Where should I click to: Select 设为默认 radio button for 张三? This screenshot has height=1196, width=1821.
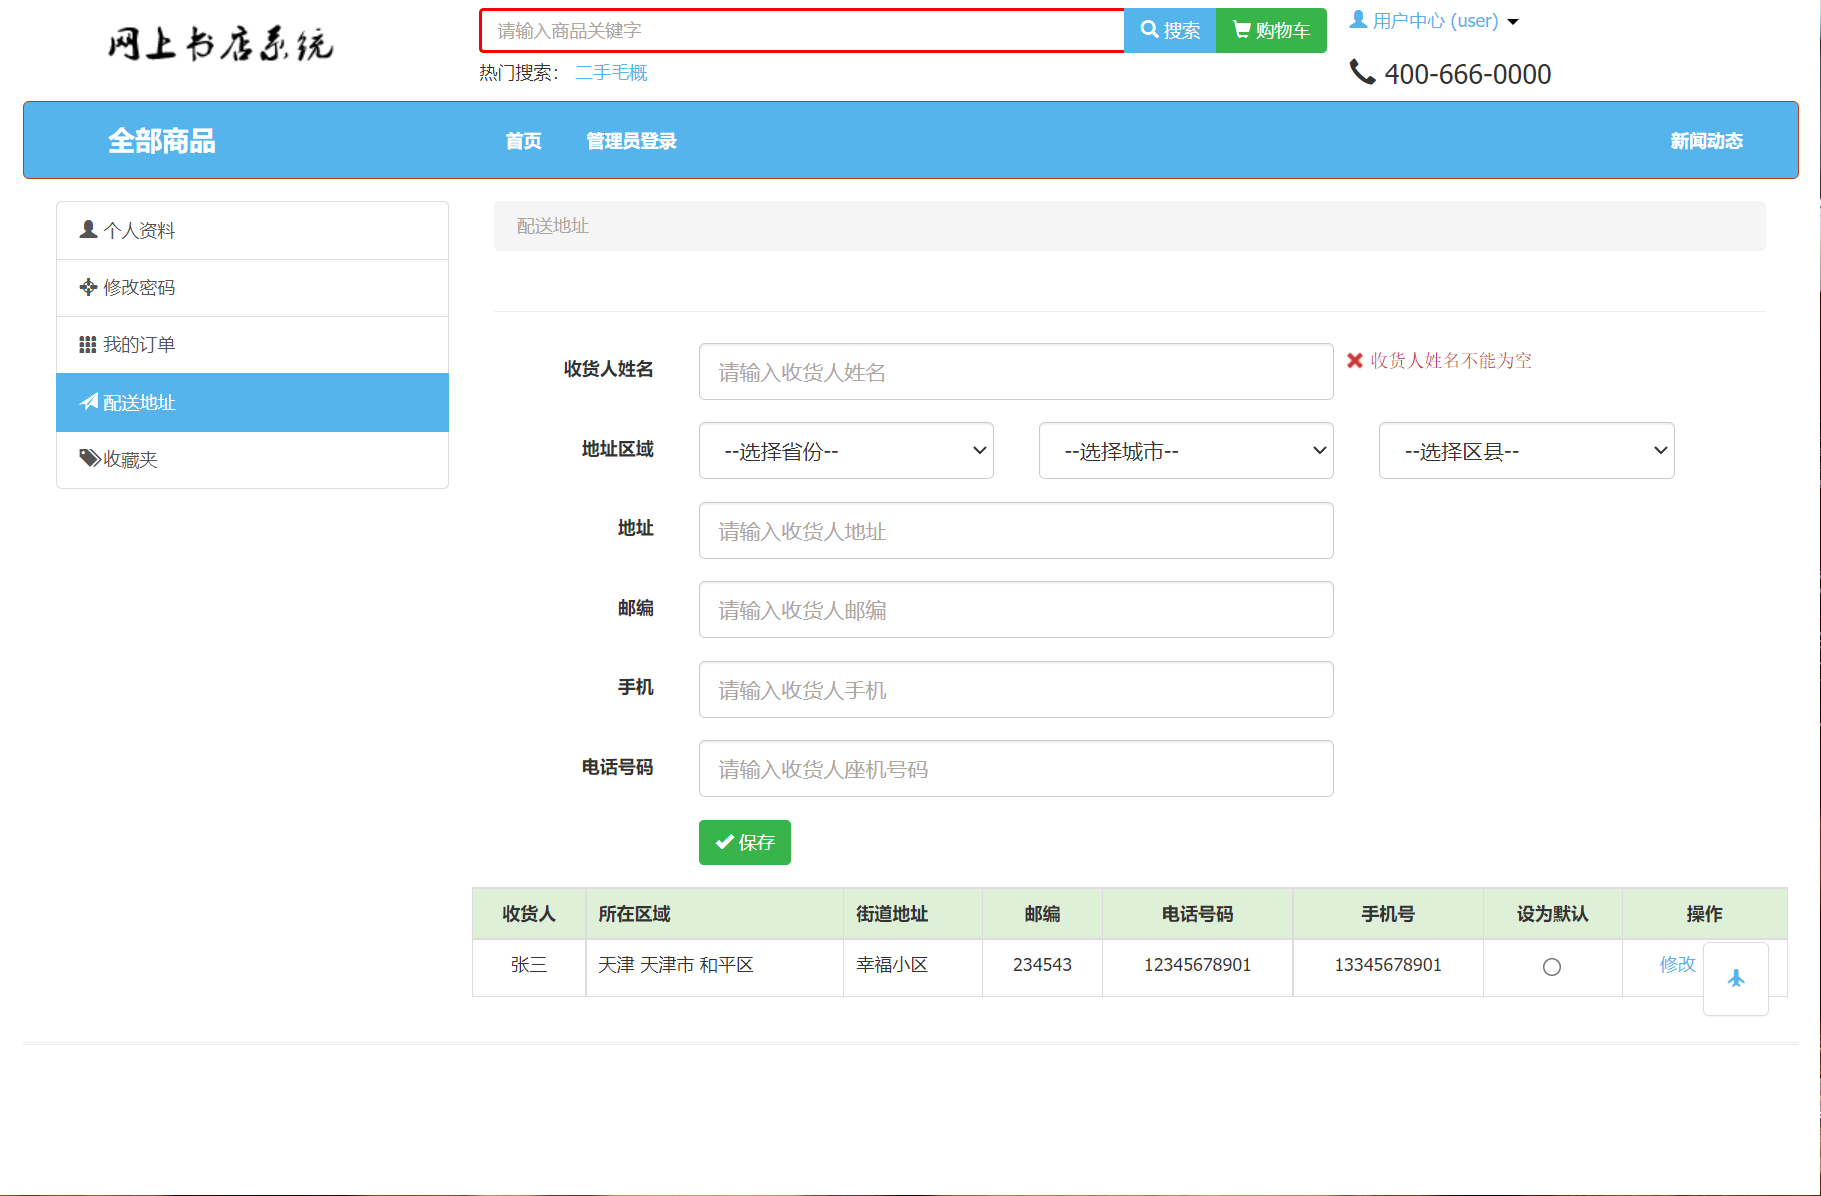[x=1552, y=966]
